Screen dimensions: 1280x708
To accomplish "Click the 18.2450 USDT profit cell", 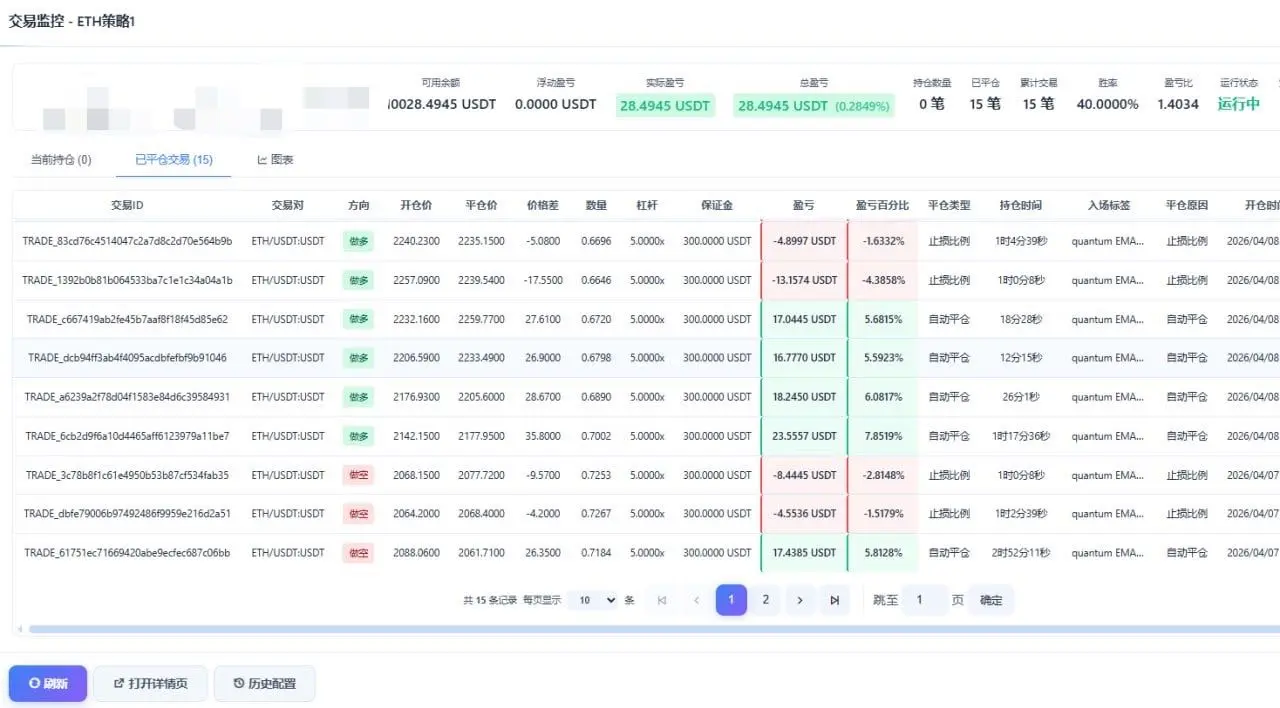I will (x=804, y=397).
